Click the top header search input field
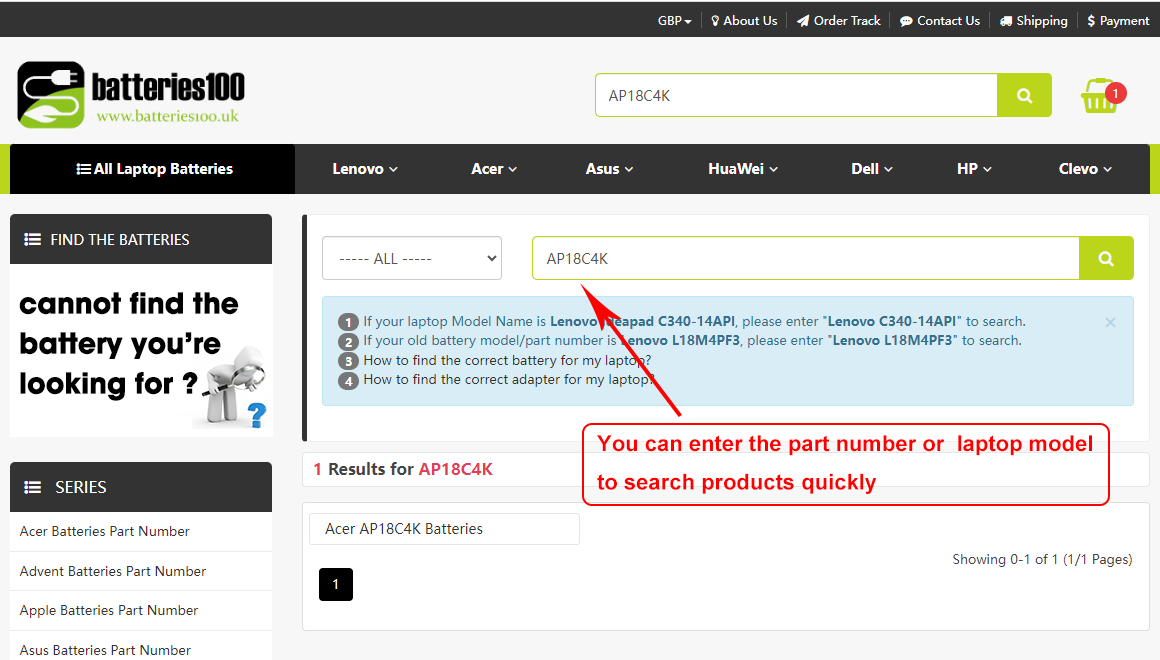Image resolution: width=1160 pixels, height=660 pixels. tap(796, 95)
